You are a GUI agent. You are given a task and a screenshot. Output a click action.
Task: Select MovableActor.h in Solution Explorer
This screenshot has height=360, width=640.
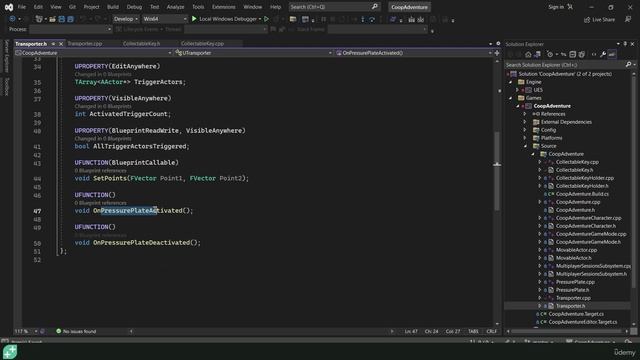pos(573,258)
